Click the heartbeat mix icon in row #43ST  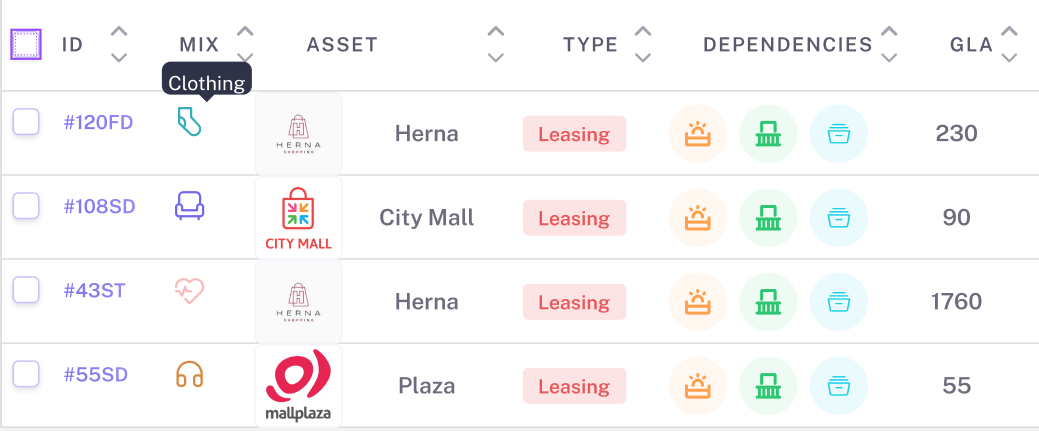pyautogui.click(x=189, y=290)
